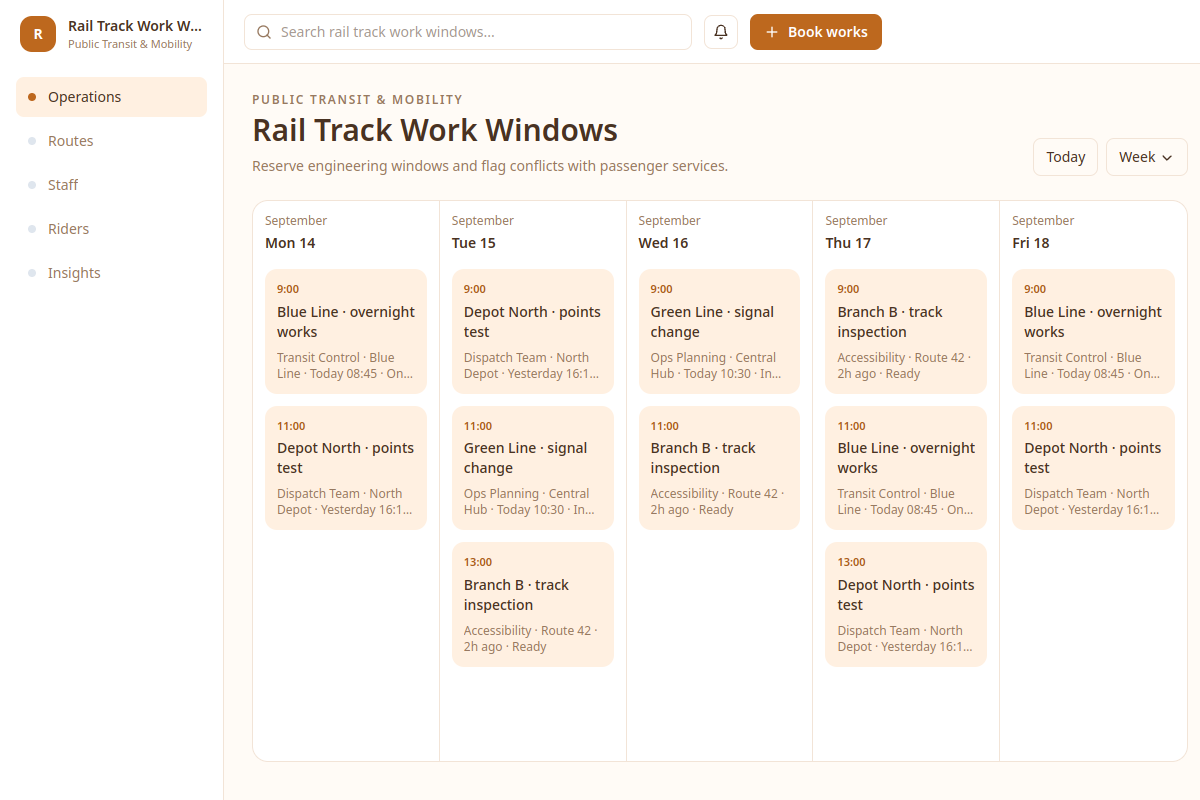Open Thu 17 13:00 Depot North points test
Image resolution: width=1200 pixels, height=800 pixels.
tap(906, 604)
